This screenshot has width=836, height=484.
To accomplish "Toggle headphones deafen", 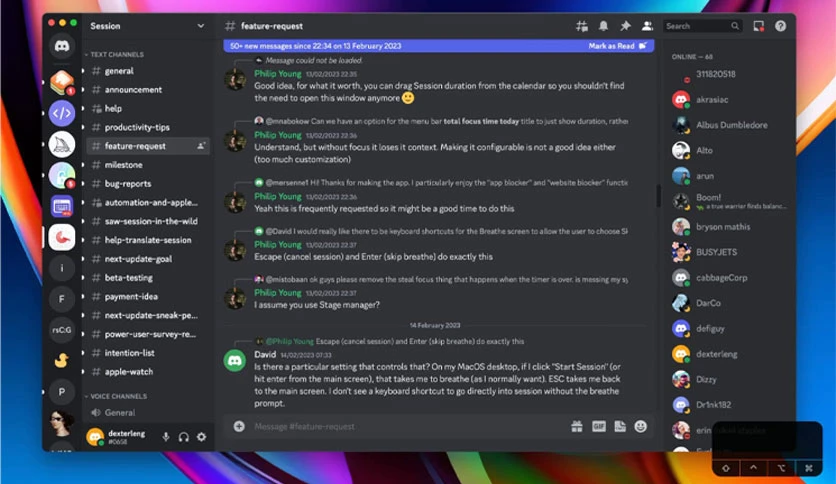I will 184,437.
